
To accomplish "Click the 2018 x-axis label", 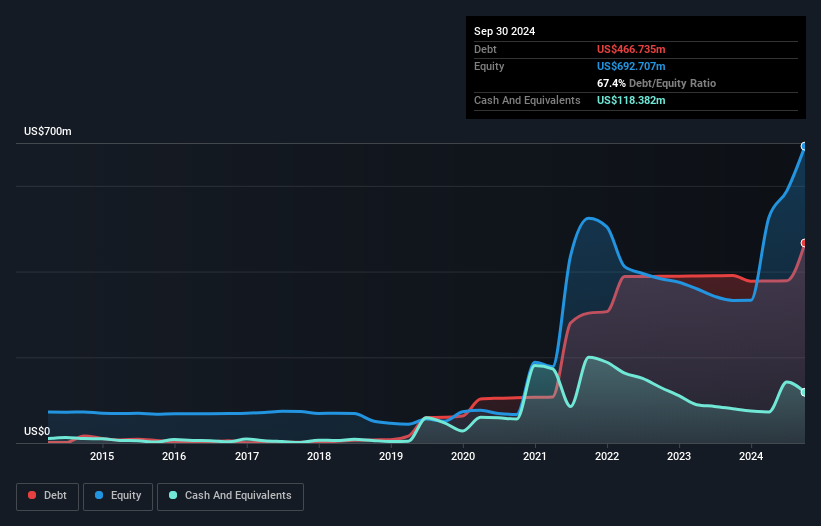I will pos(319,456).
